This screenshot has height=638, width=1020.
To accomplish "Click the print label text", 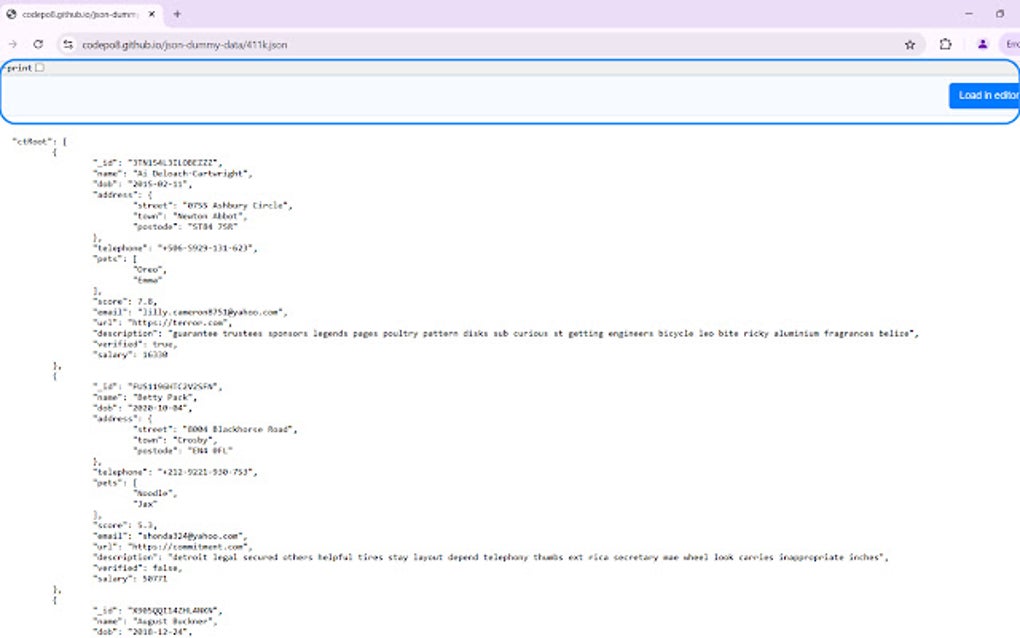I will [x=19, y=67].
